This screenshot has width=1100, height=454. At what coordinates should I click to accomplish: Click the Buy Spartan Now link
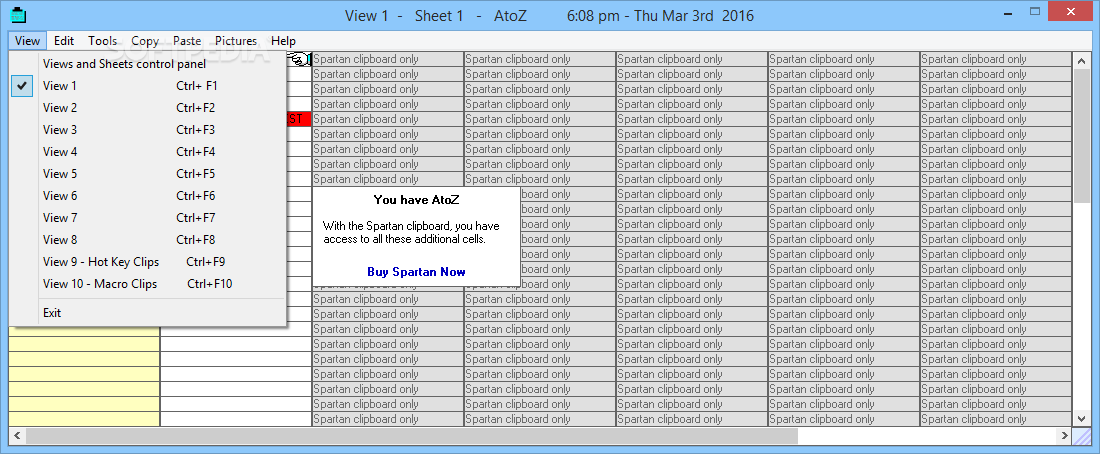point(416,272)
